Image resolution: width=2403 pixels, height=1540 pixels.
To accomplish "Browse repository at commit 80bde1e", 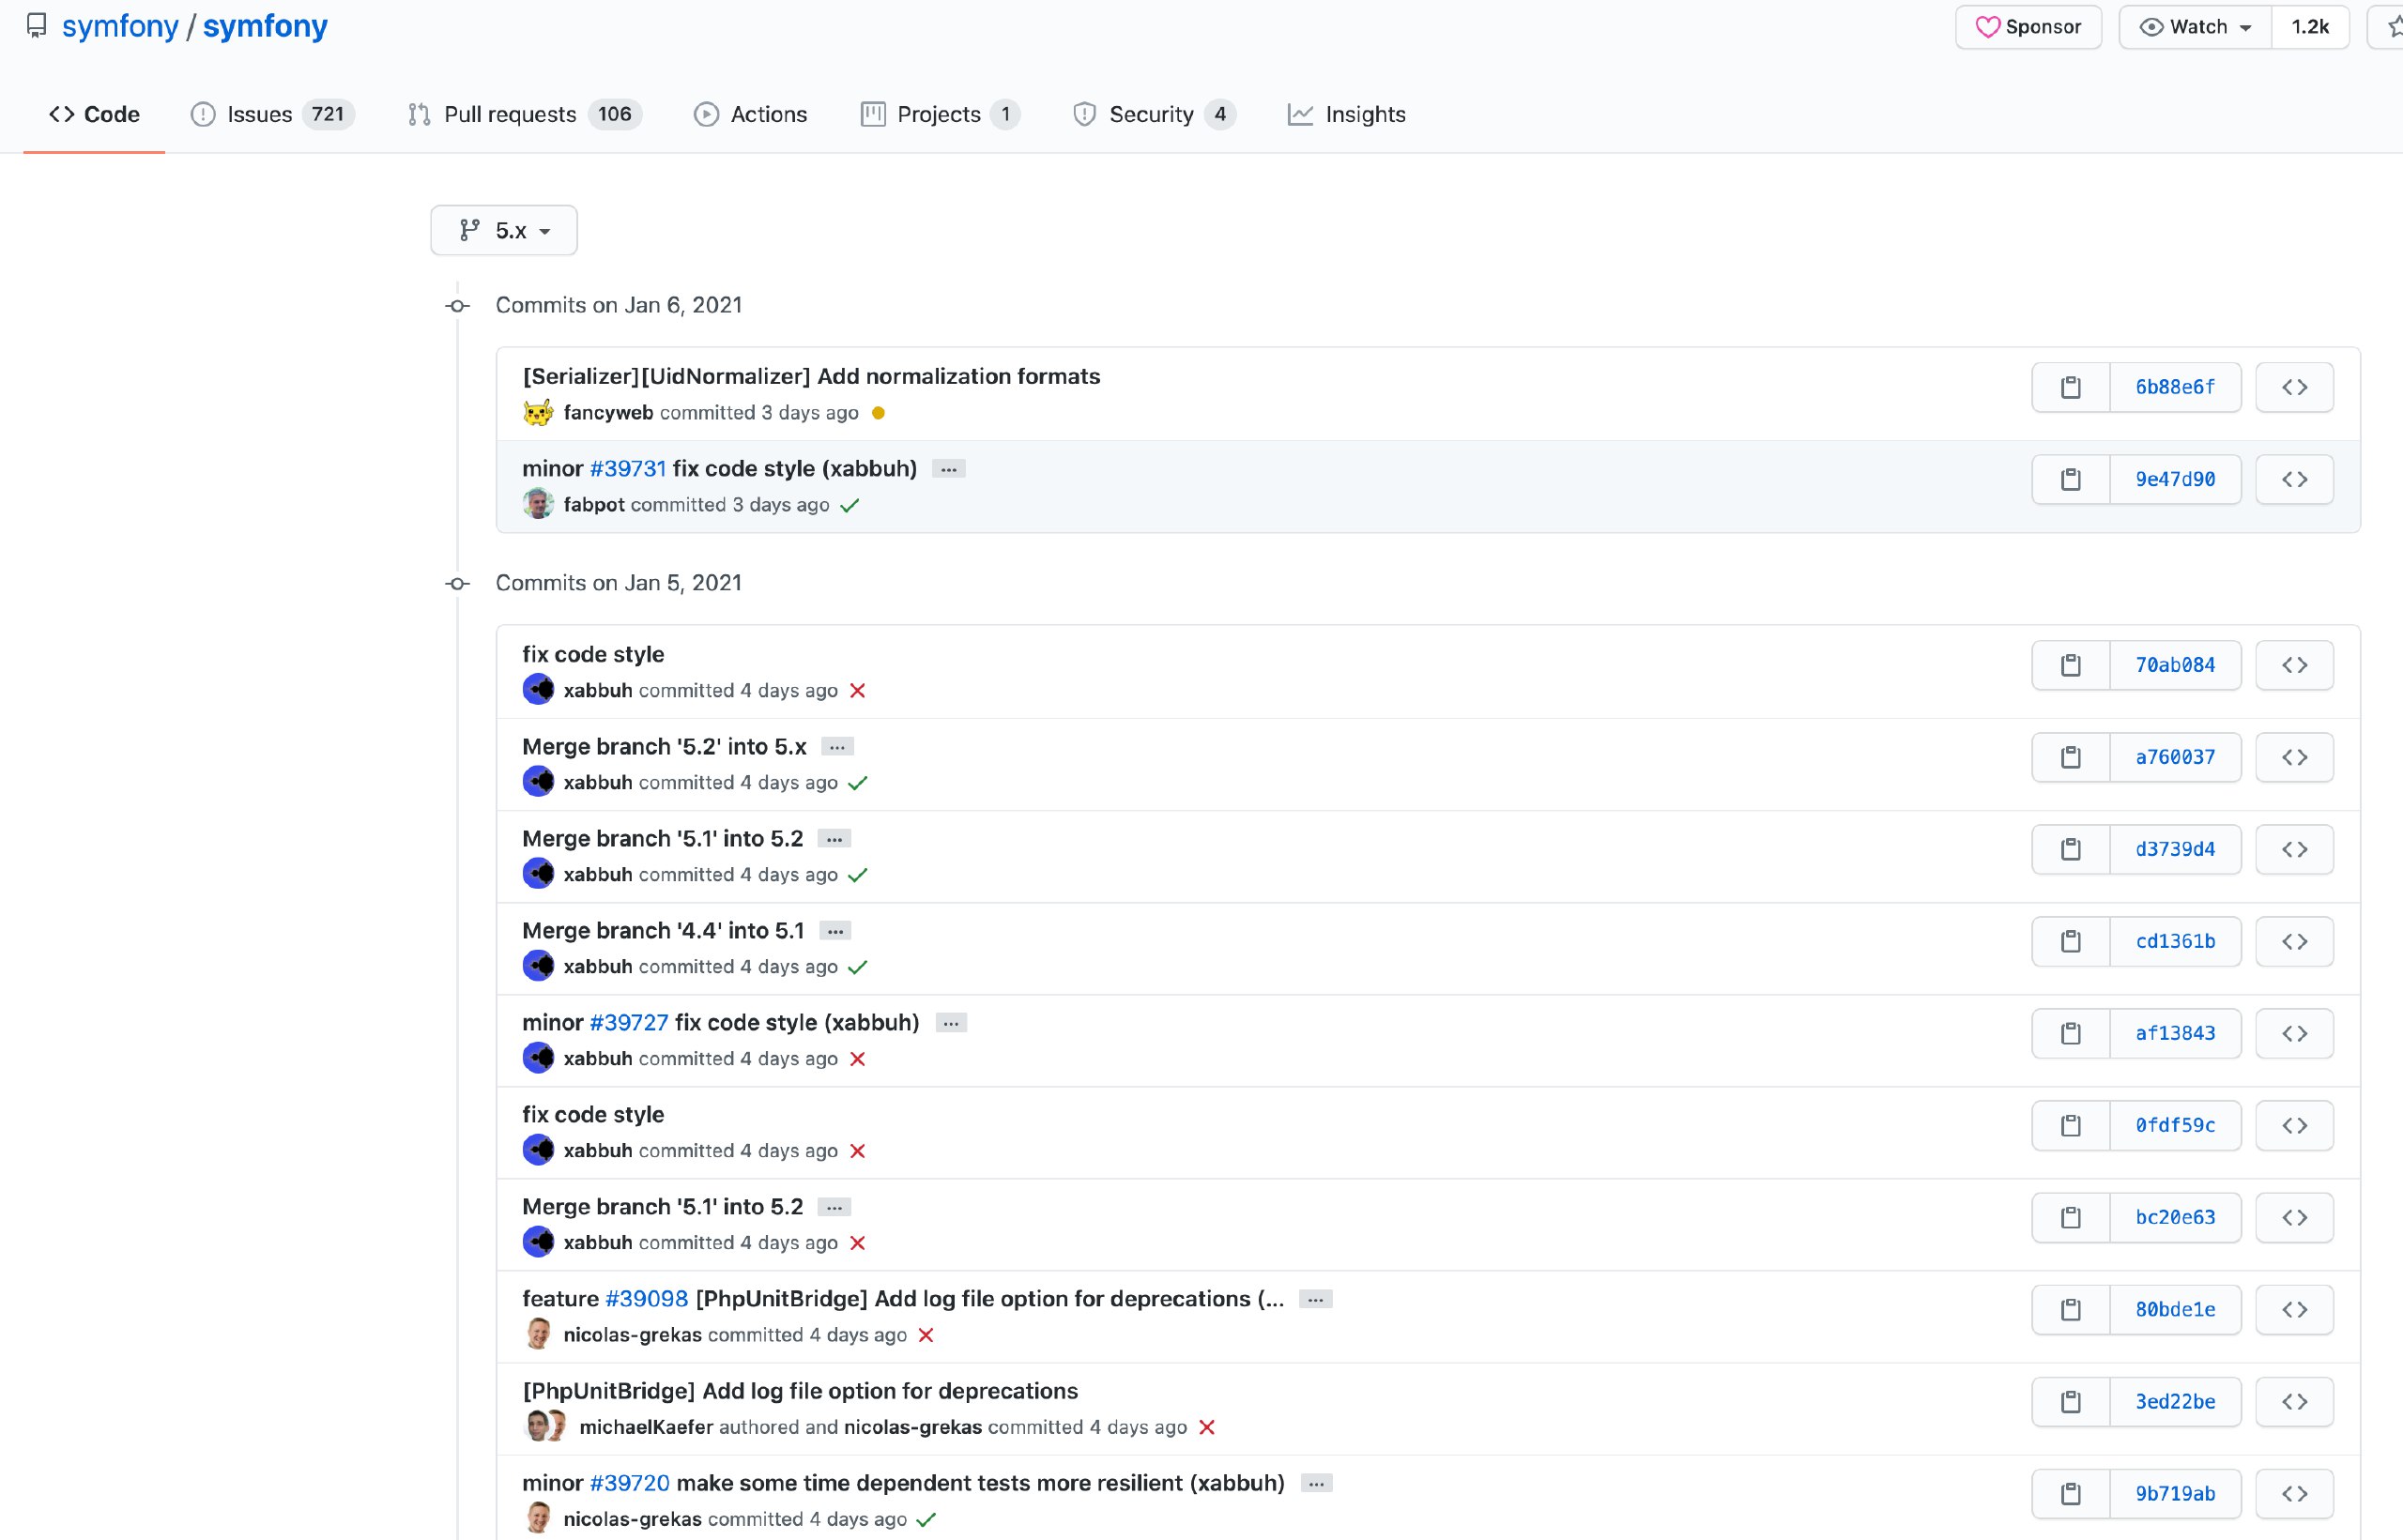I will pyautogui.click(x=2294, y=1309).
